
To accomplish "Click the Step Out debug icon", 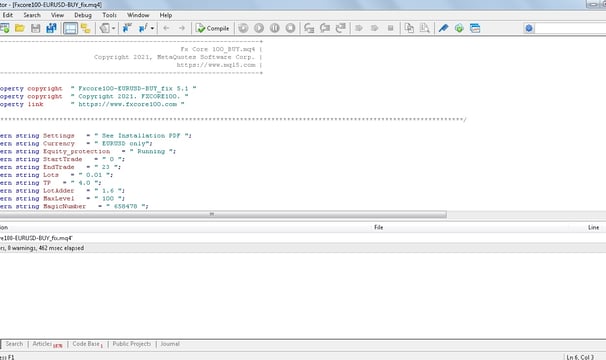I will [340, 28].
